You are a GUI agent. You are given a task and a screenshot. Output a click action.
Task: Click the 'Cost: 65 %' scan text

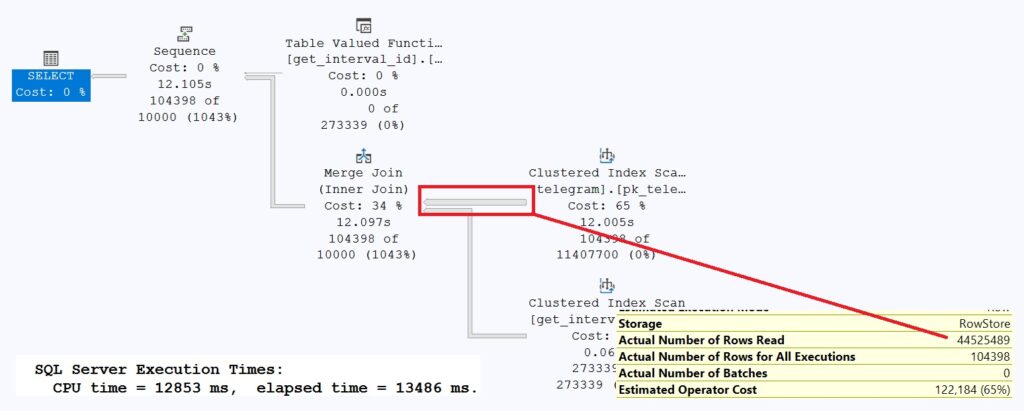607,206
